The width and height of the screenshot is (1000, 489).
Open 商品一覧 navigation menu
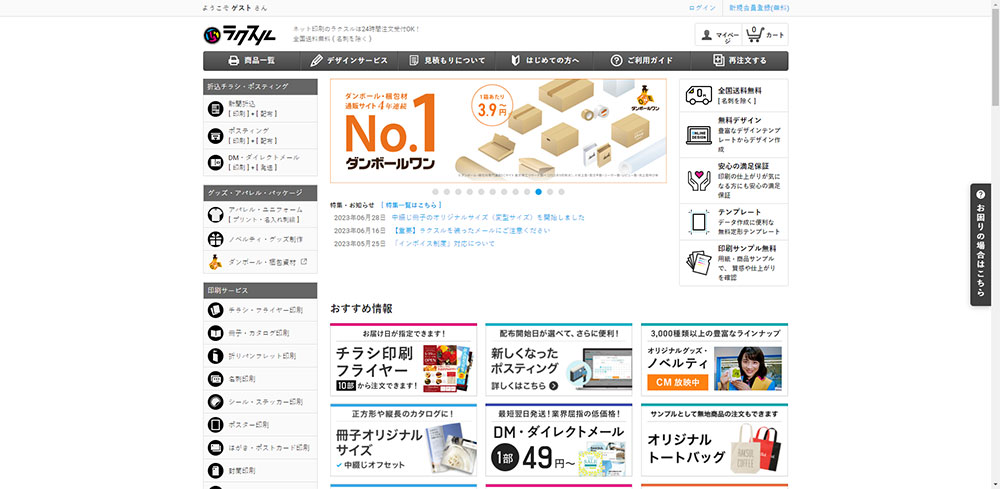(251, 61)
